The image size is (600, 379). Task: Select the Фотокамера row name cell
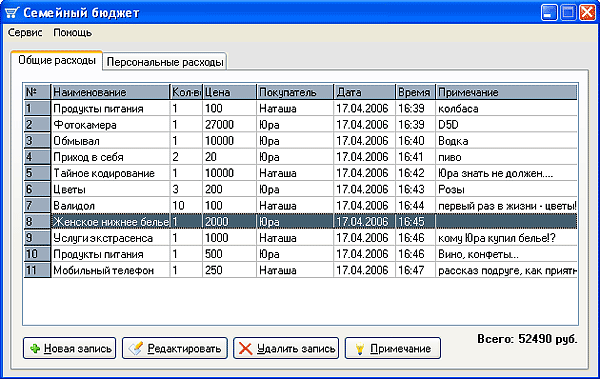click(110, 124)
